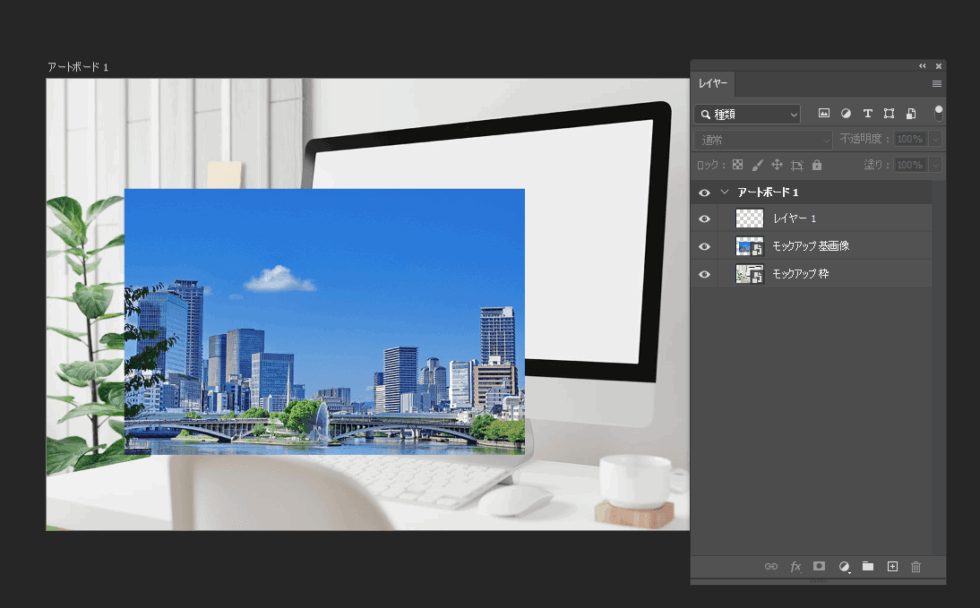Select the モックアップ 基画像 layer thumbnail
Image resolution: width=980 pixels, height=608 pixels.
coord(749,246)
